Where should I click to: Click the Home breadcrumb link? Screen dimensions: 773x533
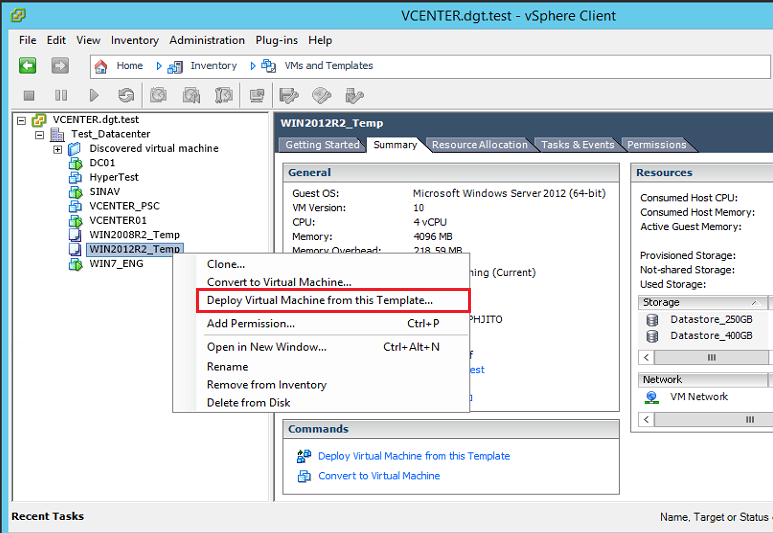(x=130, y=66)
